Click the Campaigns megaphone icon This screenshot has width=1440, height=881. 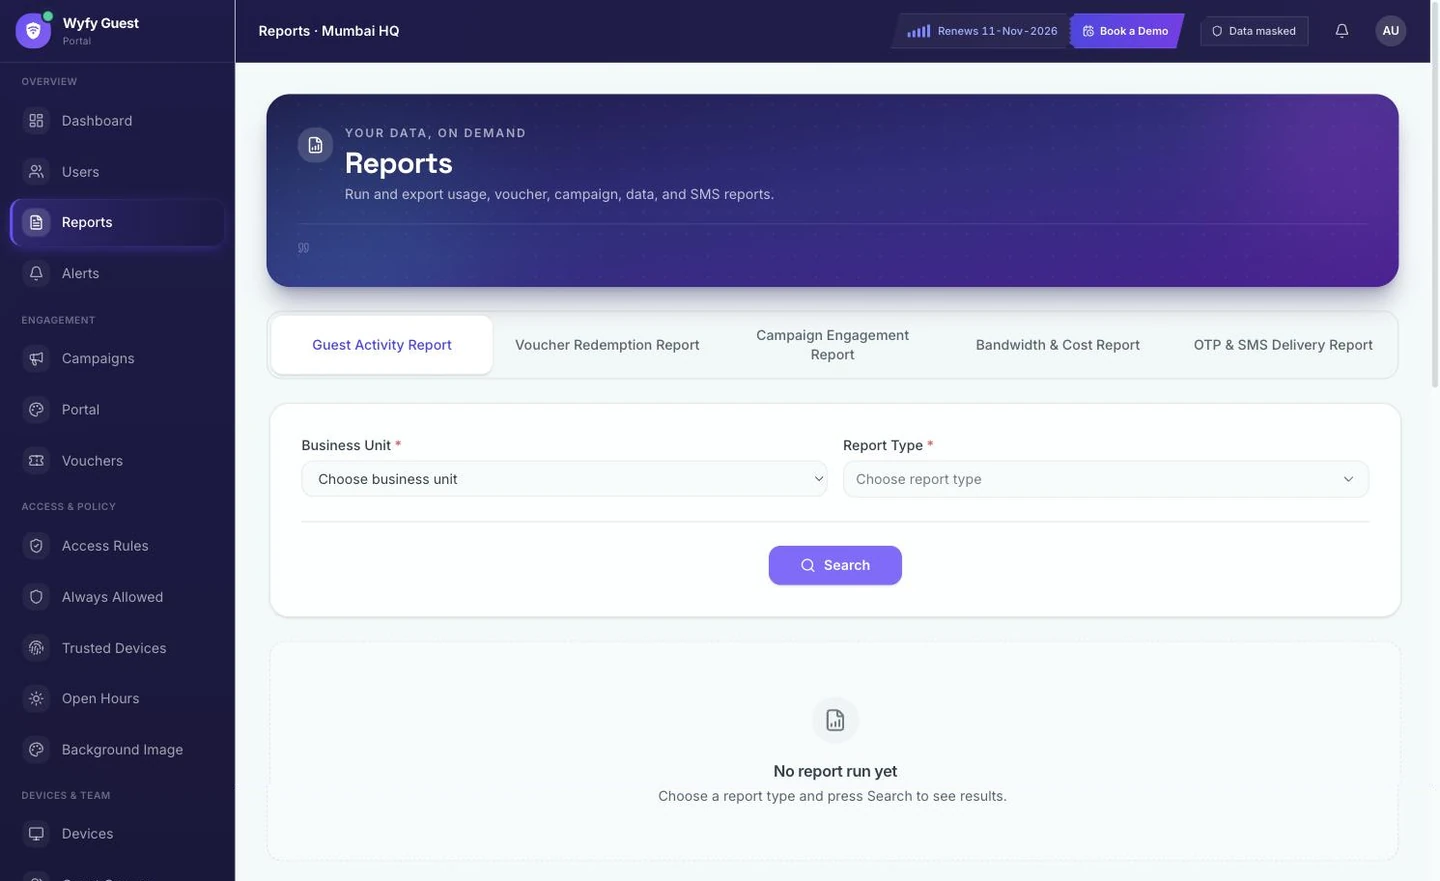36,359
